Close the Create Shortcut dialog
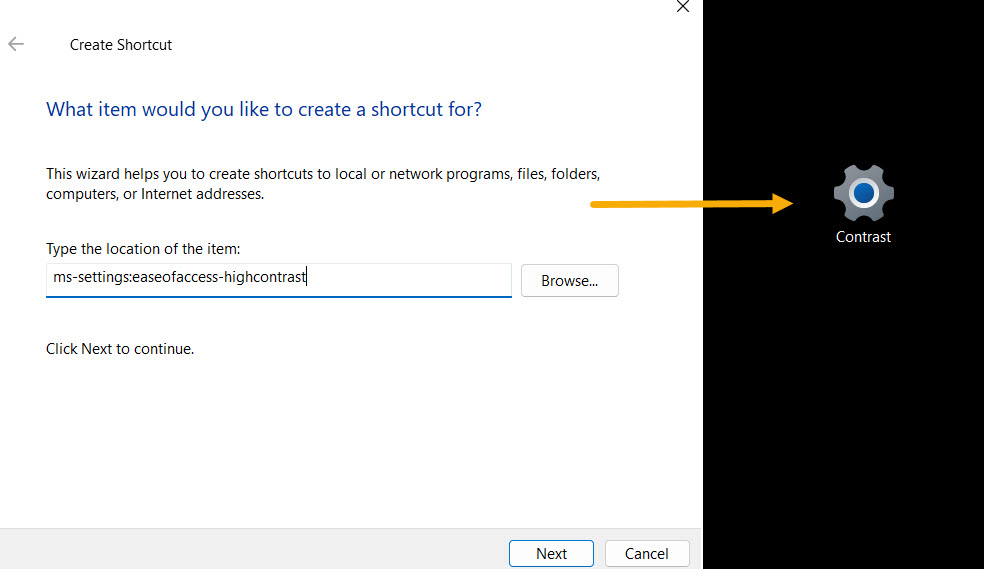The height and width of the screenshot is (569, 984). click(683, 6)
